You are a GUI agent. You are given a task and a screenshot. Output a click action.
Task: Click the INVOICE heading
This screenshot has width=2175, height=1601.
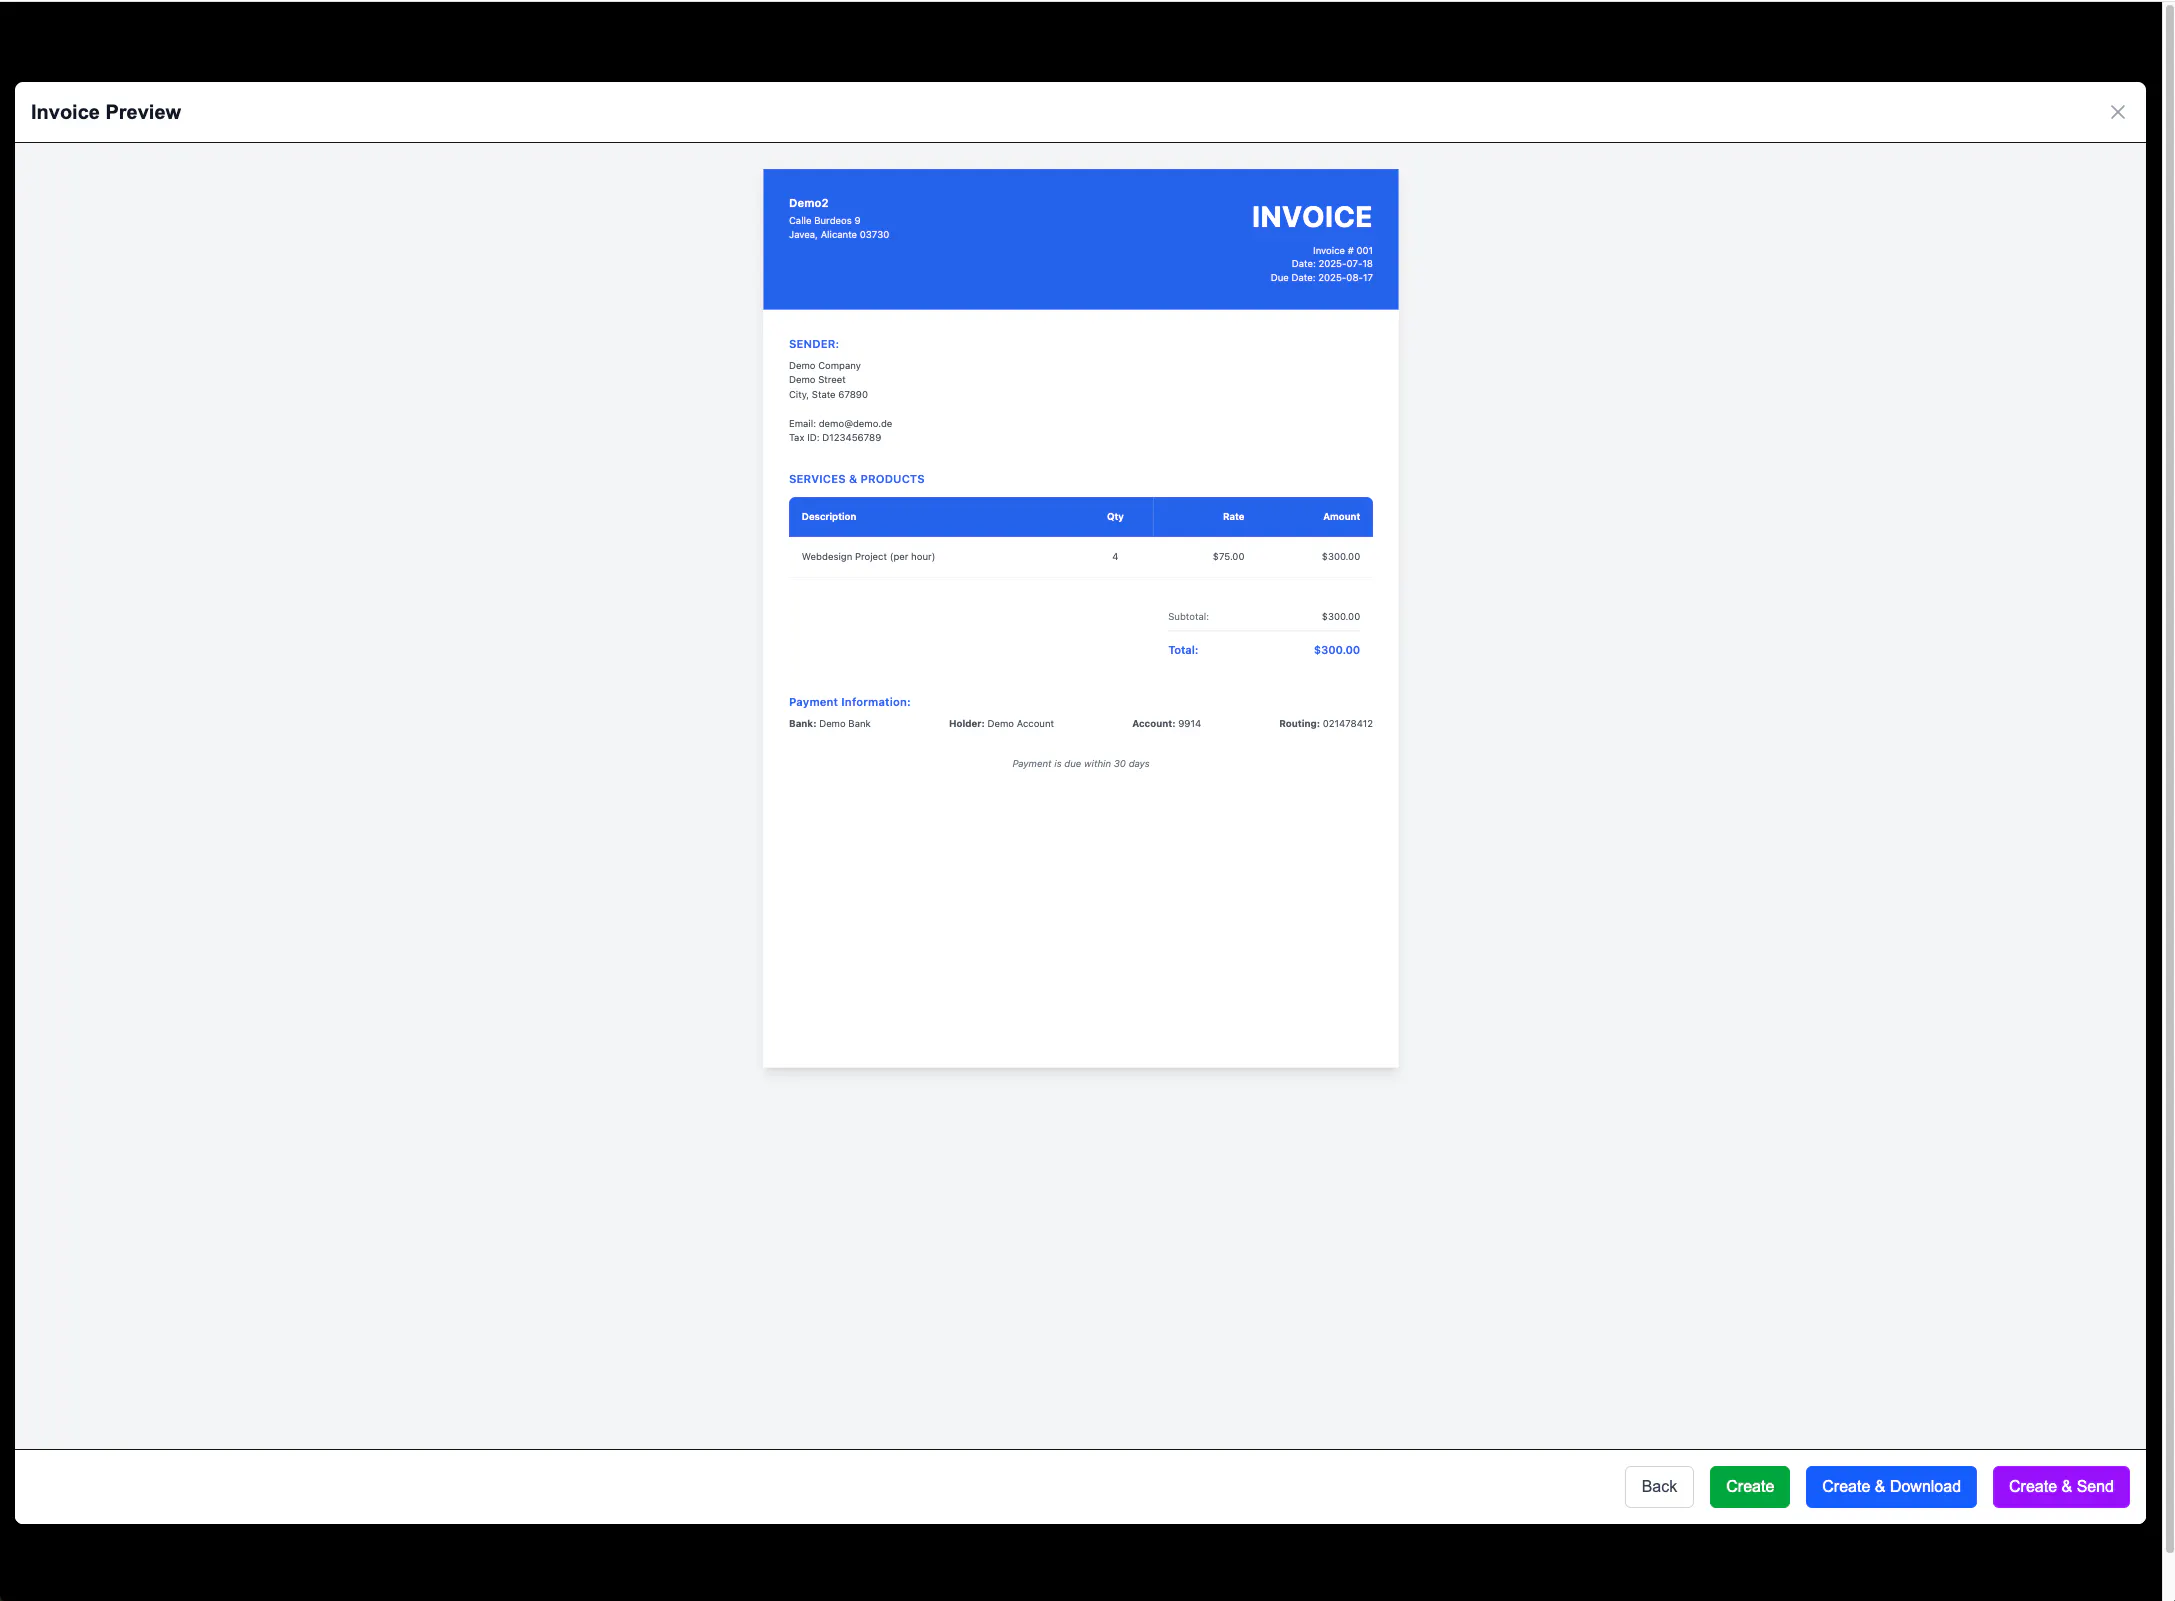[x=1311, y=217]
